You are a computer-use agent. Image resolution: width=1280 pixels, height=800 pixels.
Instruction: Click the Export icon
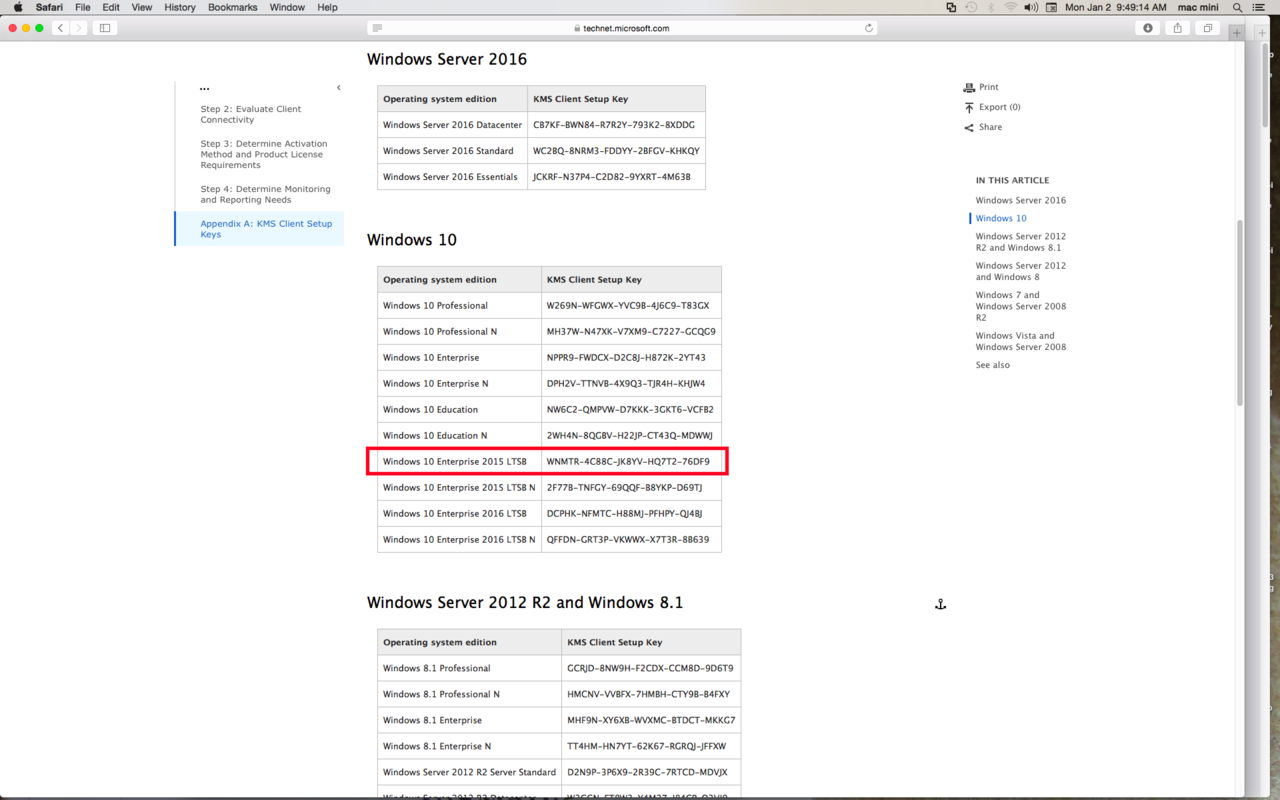pyautogui.click(x=969, y=107)
